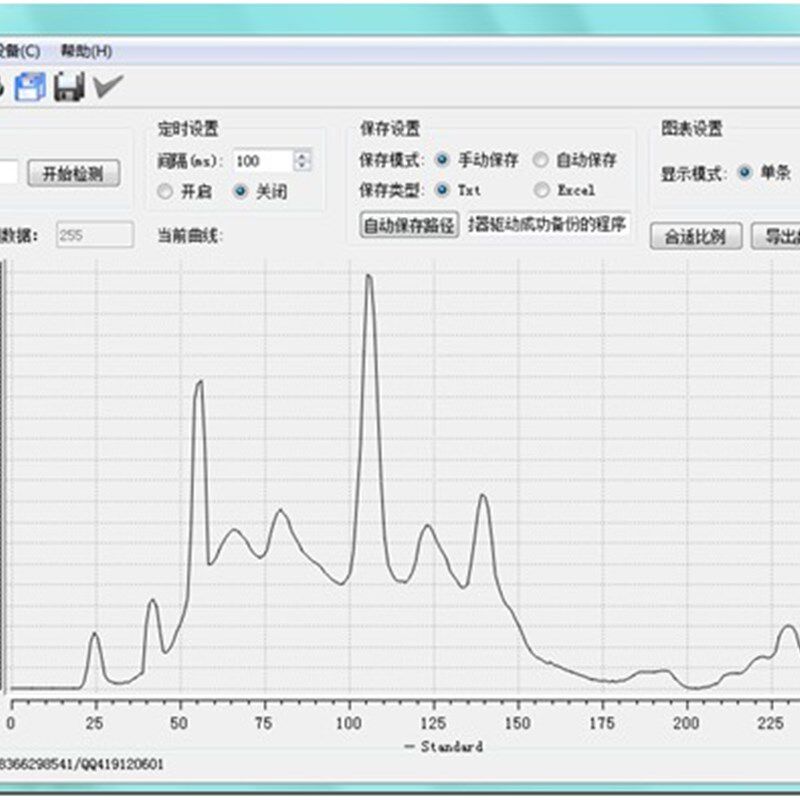
Task: Click the 间隔(ms) value field showing 100
Action: [264, 161]
